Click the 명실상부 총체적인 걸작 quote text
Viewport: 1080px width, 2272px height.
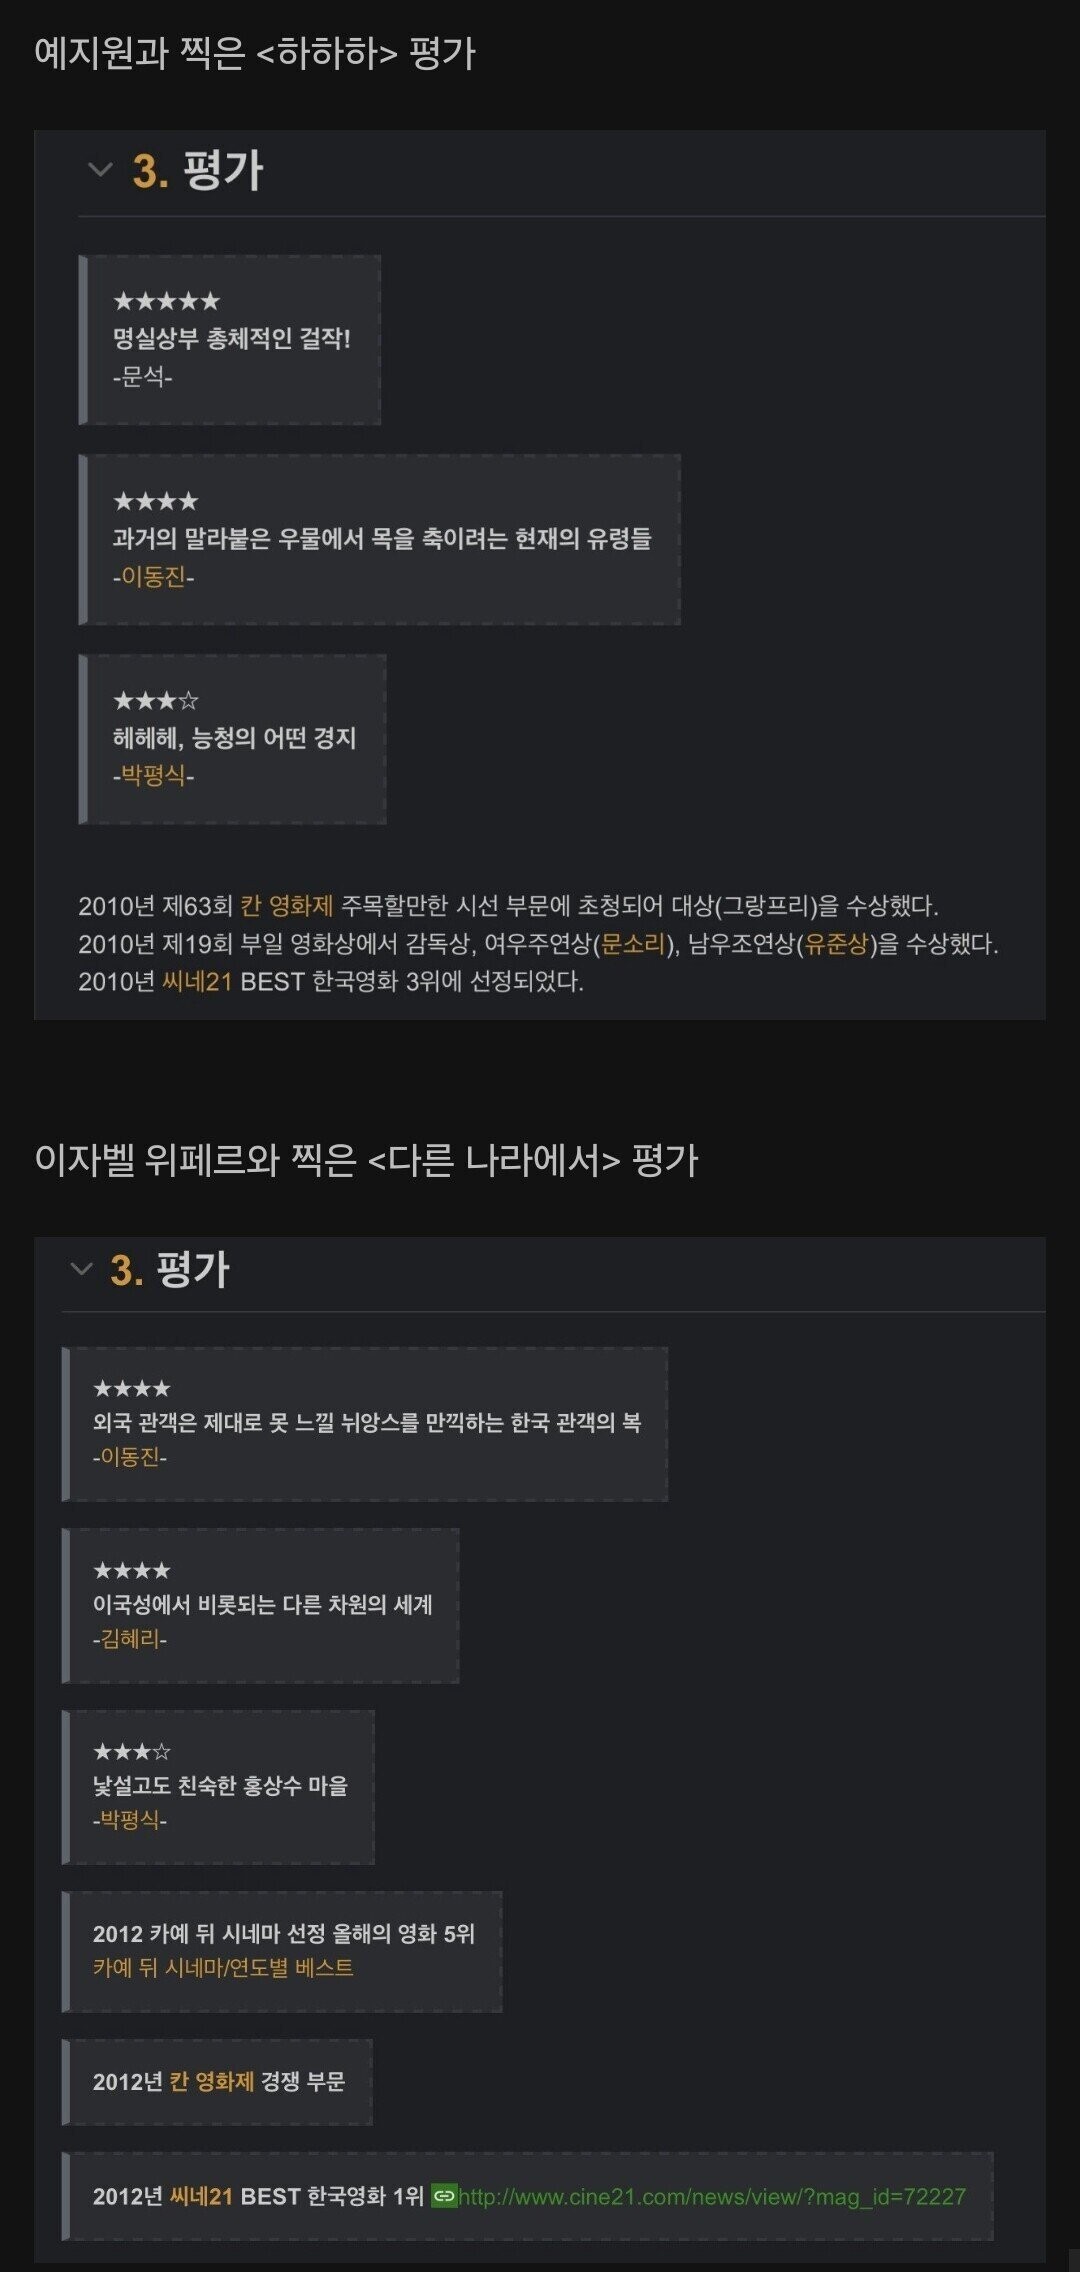[231, 339]
